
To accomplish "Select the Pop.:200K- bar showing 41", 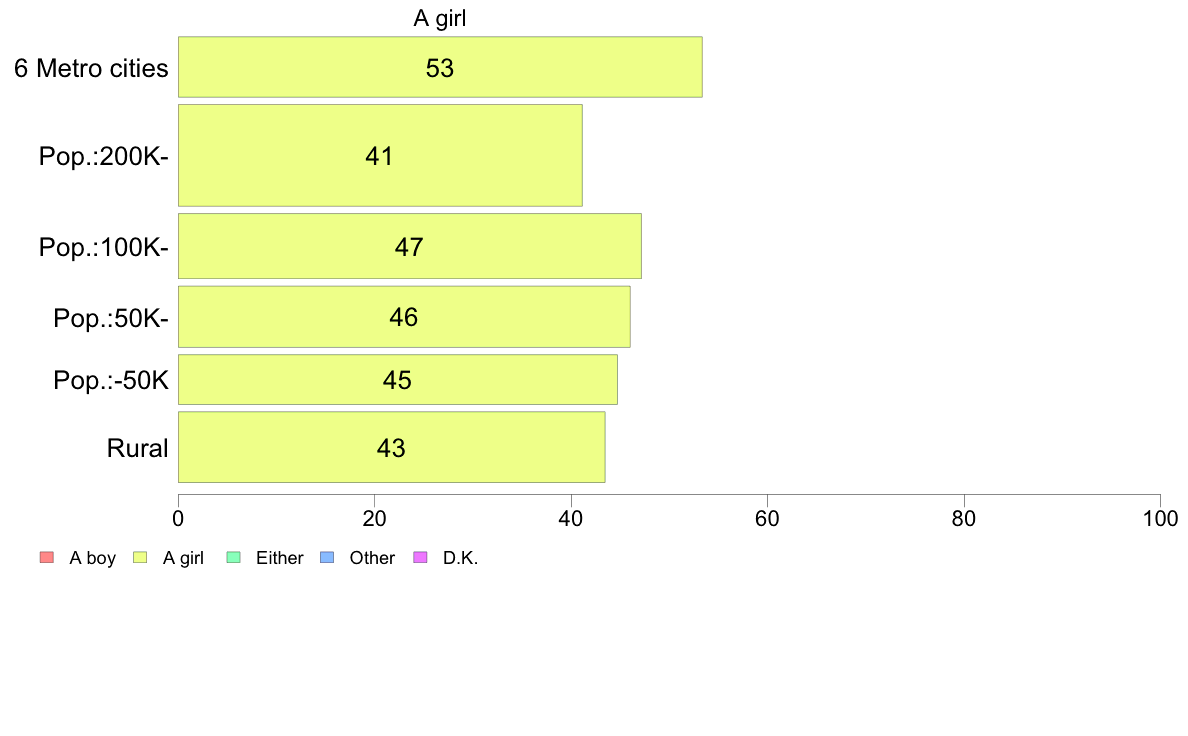I will tap(380, 155).
